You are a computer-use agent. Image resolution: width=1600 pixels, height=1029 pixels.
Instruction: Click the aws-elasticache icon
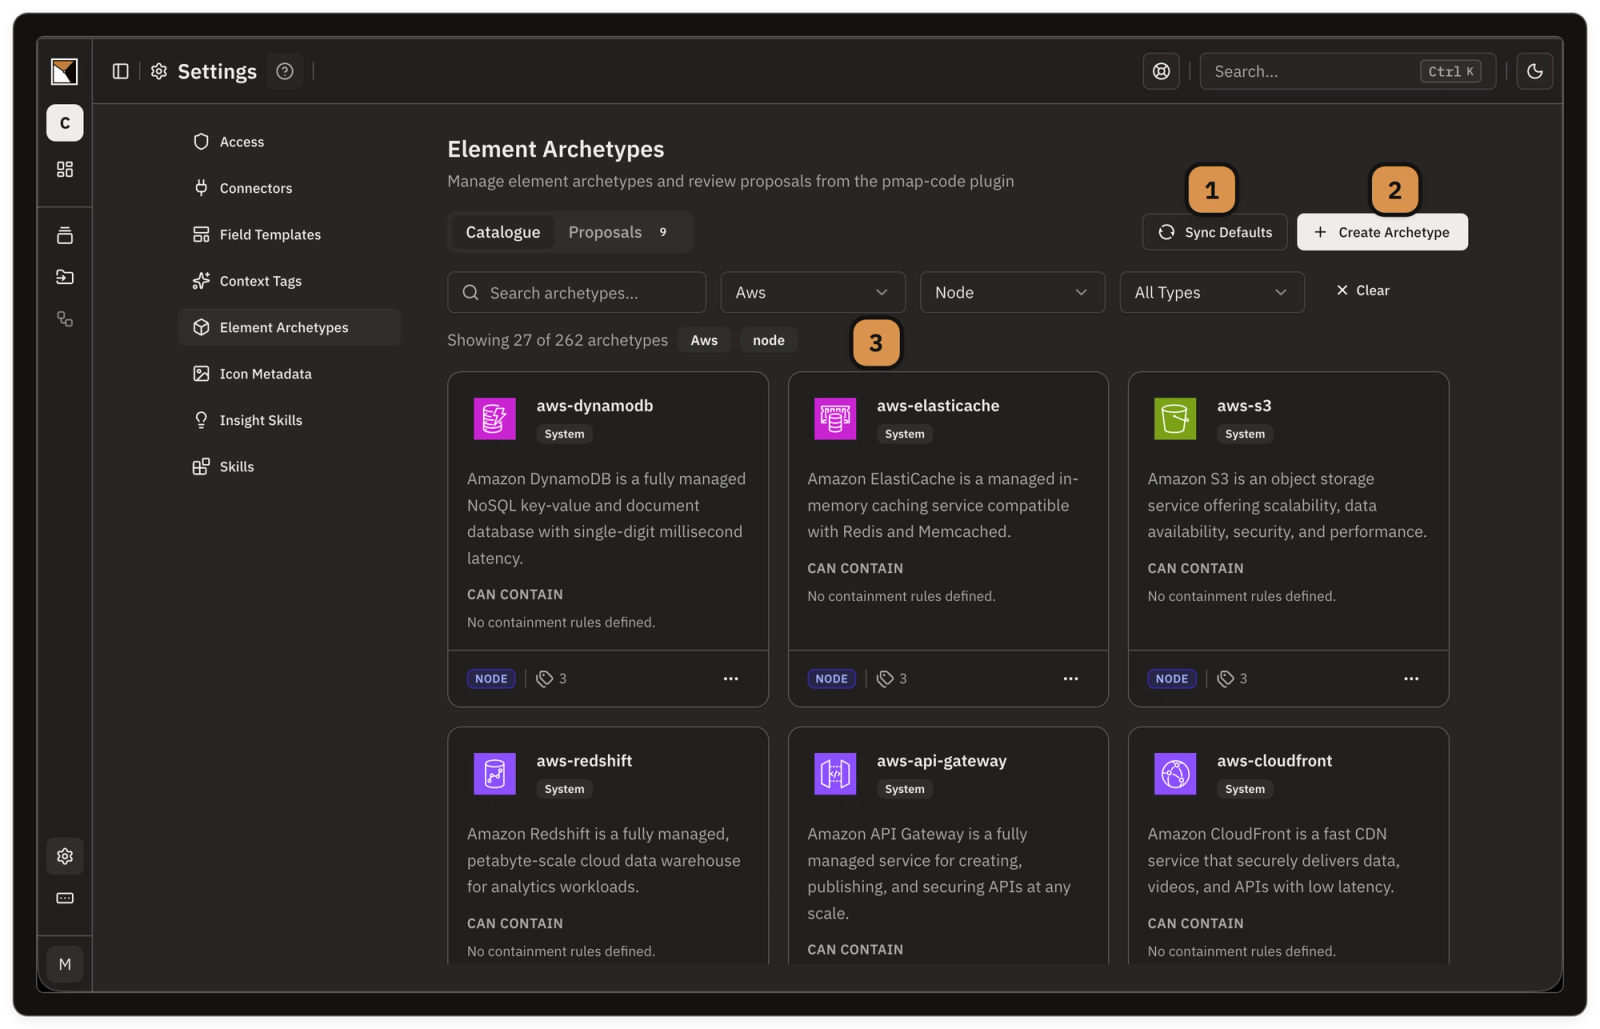coord(835,418)
